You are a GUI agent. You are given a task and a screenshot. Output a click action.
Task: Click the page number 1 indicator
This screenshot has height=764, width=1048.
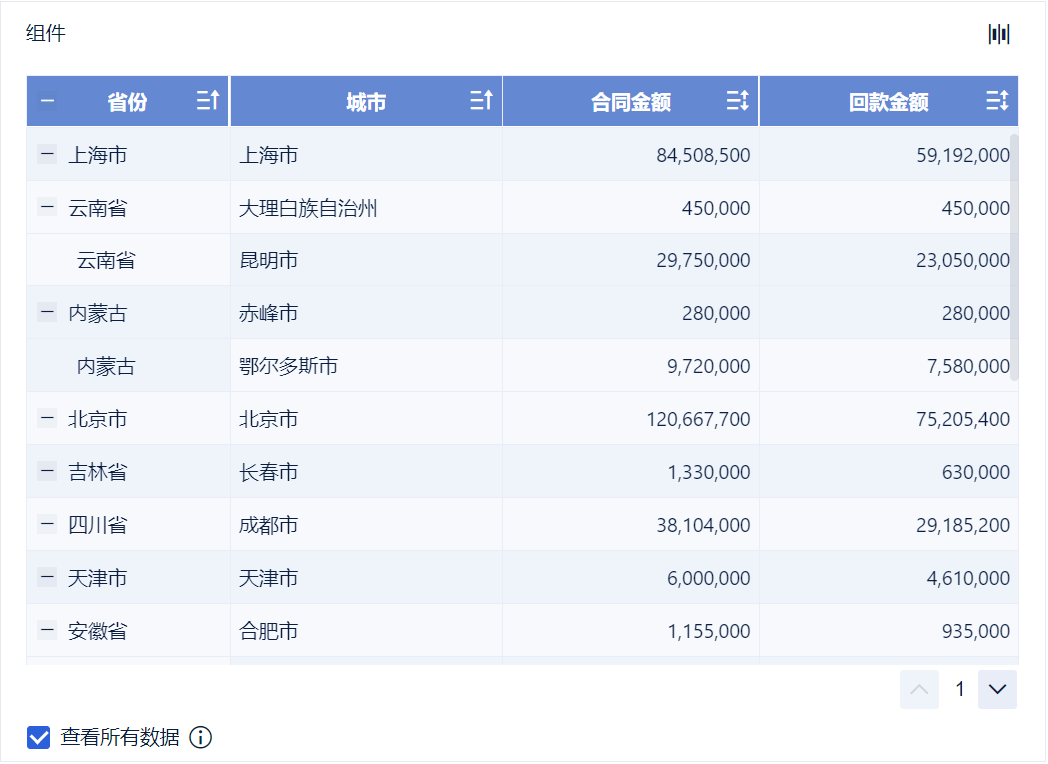coord(960,689)
